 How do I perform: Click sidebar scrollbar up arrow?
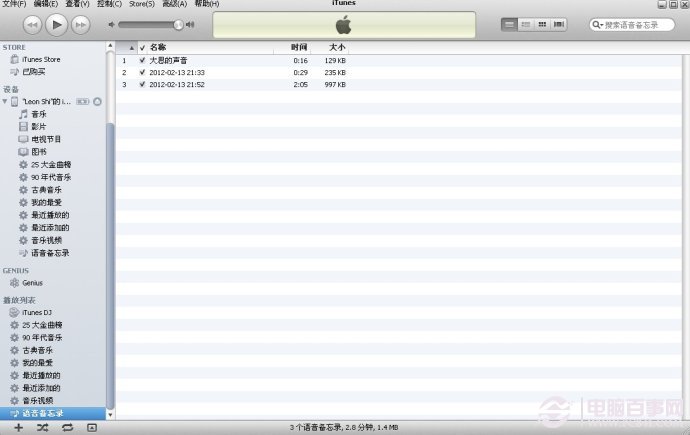[110, 46]
